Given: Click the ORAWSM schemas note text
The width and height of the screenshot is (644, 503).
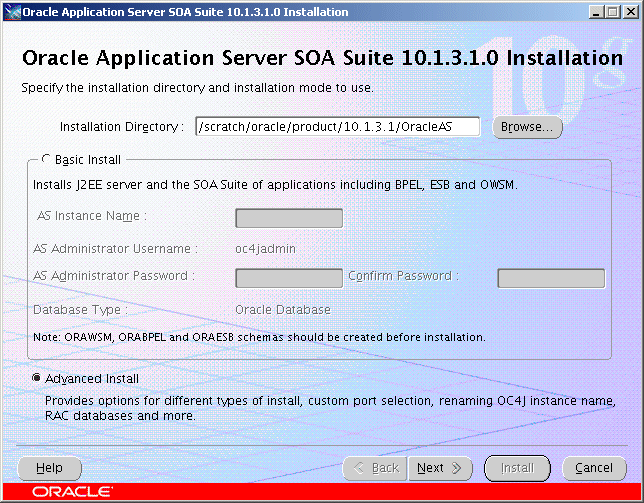Looking at the screenshot, I should click(259, 337).
